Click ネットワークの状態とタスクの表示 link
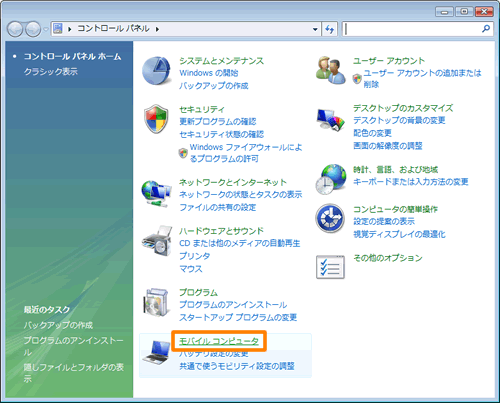This screenshot has height=403, width=500. coord(241,195)
